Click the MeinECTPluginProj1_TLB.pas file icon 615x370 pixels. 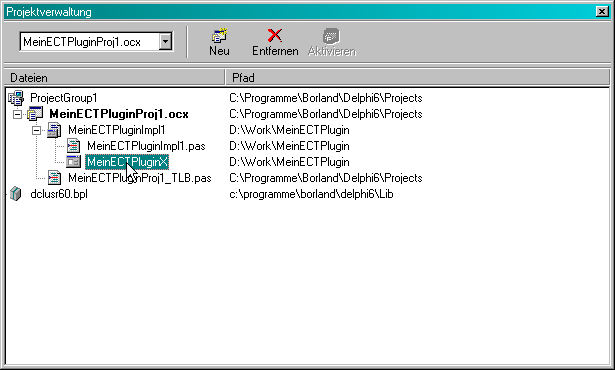coord(54,178)
